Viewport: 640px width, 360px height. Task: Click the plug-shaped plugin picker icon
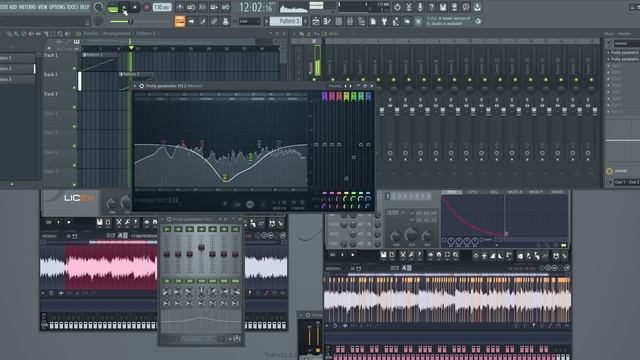384,21
